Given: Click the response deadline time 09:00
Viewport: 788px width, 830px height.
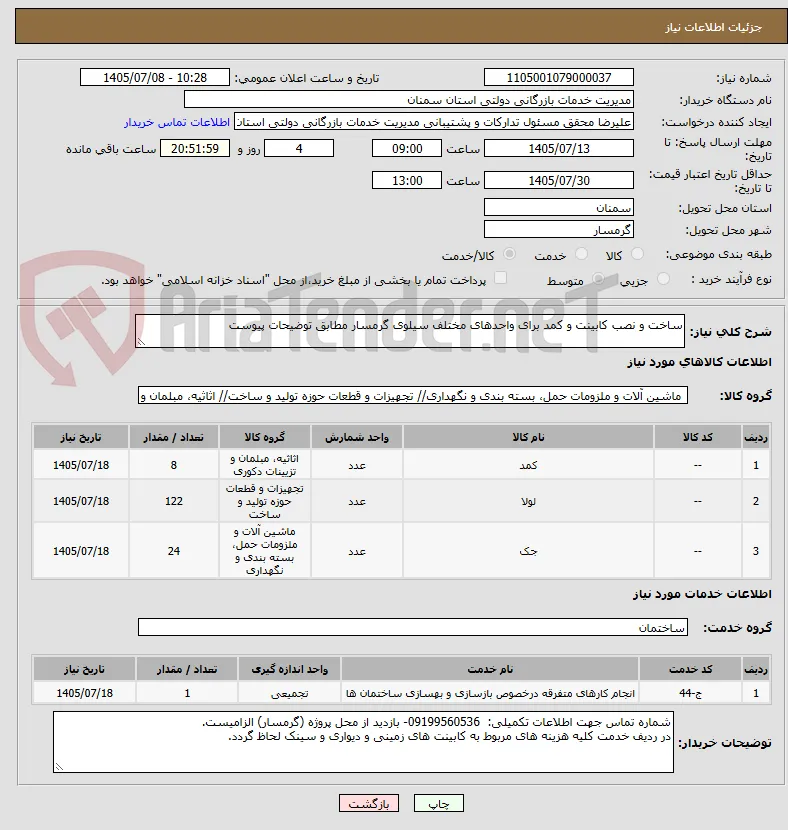Looking at the screenshot, I should [407, 148].
